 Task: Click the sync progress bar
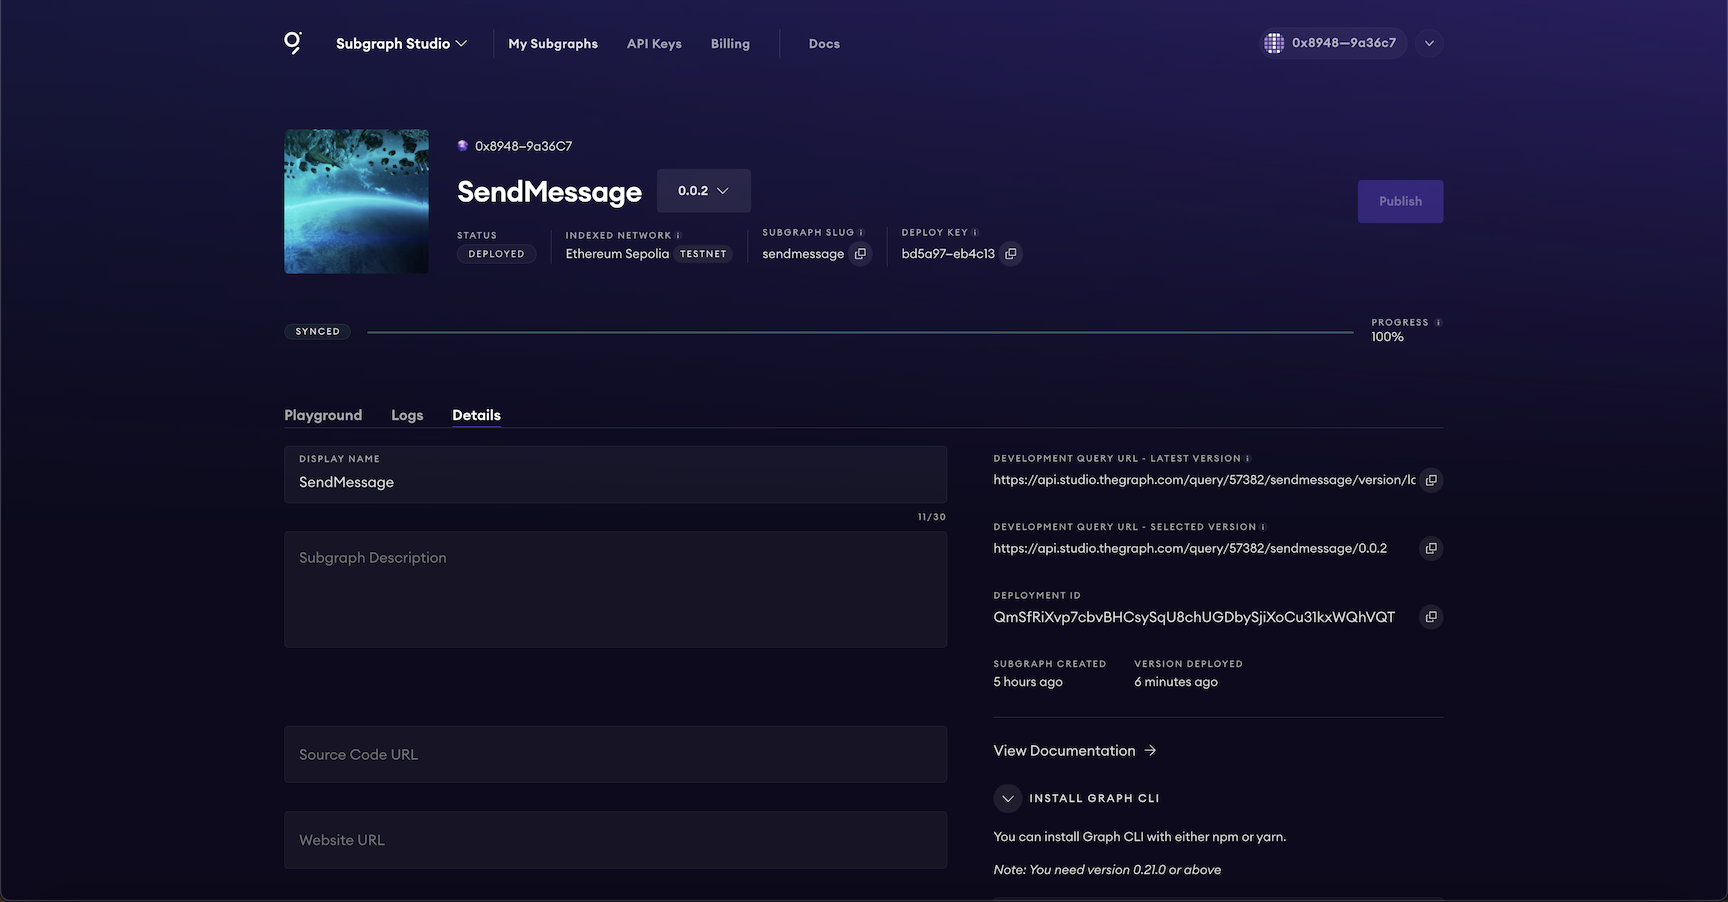[x=860, y=332]
